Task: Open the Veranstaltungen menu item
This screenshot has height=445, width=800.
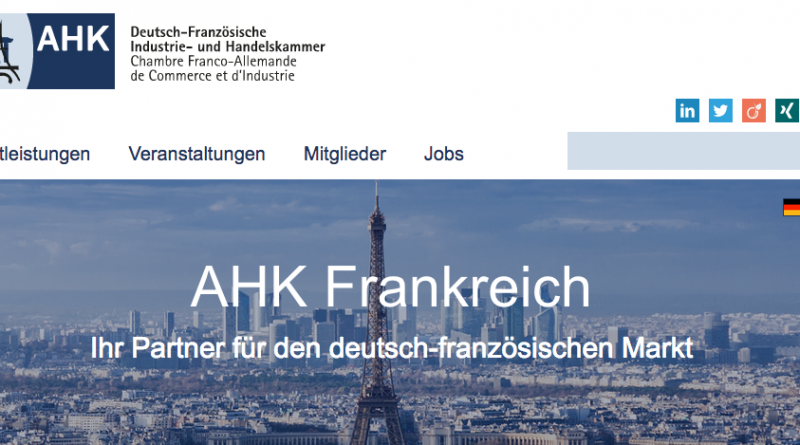Action: (x=196, y=154)
